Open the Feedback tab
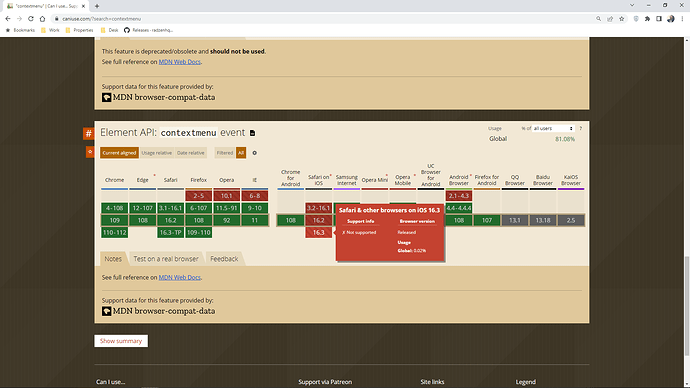 tap(224, 259)
